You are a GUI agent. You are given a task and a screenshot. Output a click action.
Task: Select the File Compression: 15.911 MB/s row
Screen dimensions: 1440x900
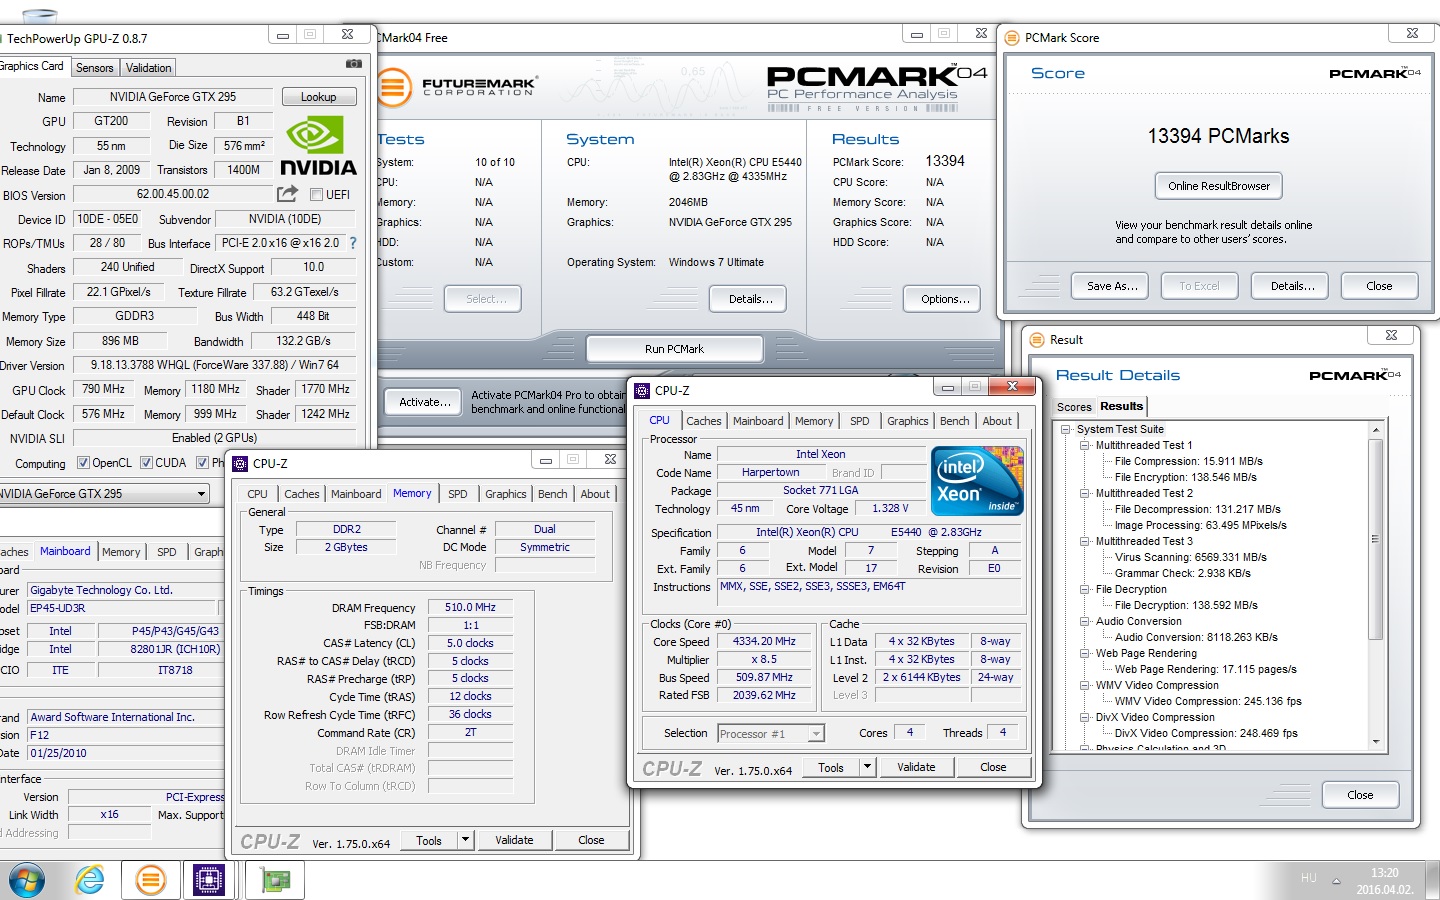tap(1188, 462)
